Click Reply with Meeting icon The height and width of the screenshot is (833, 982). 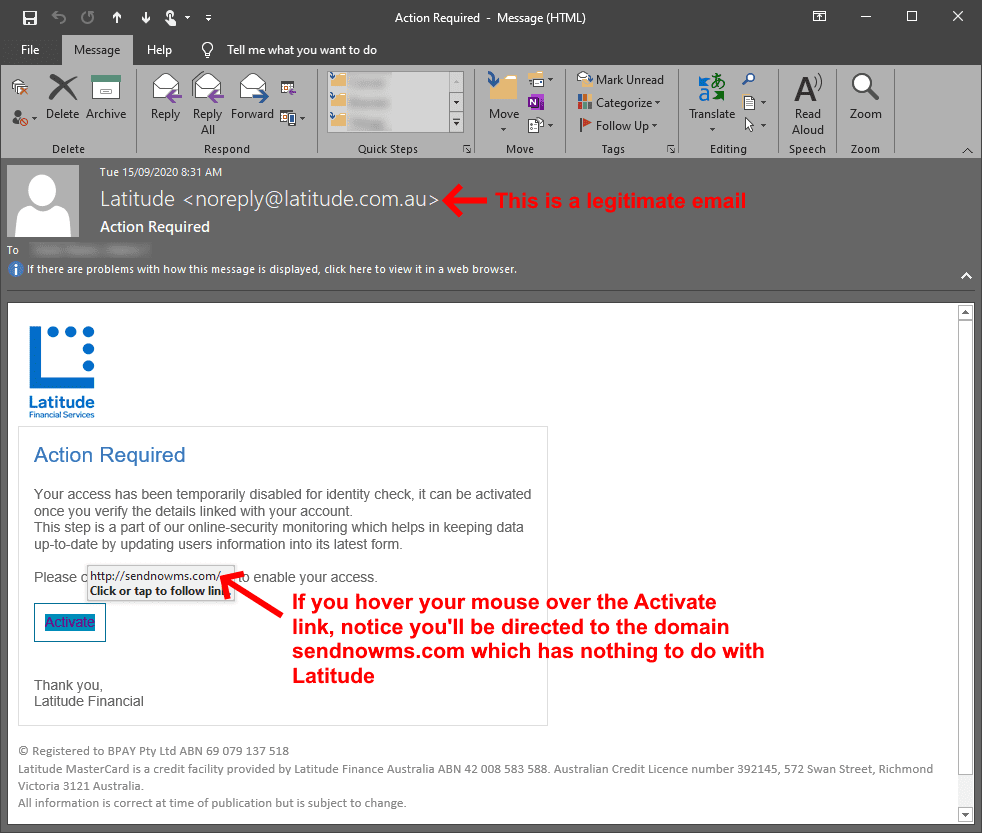point(288,88)
